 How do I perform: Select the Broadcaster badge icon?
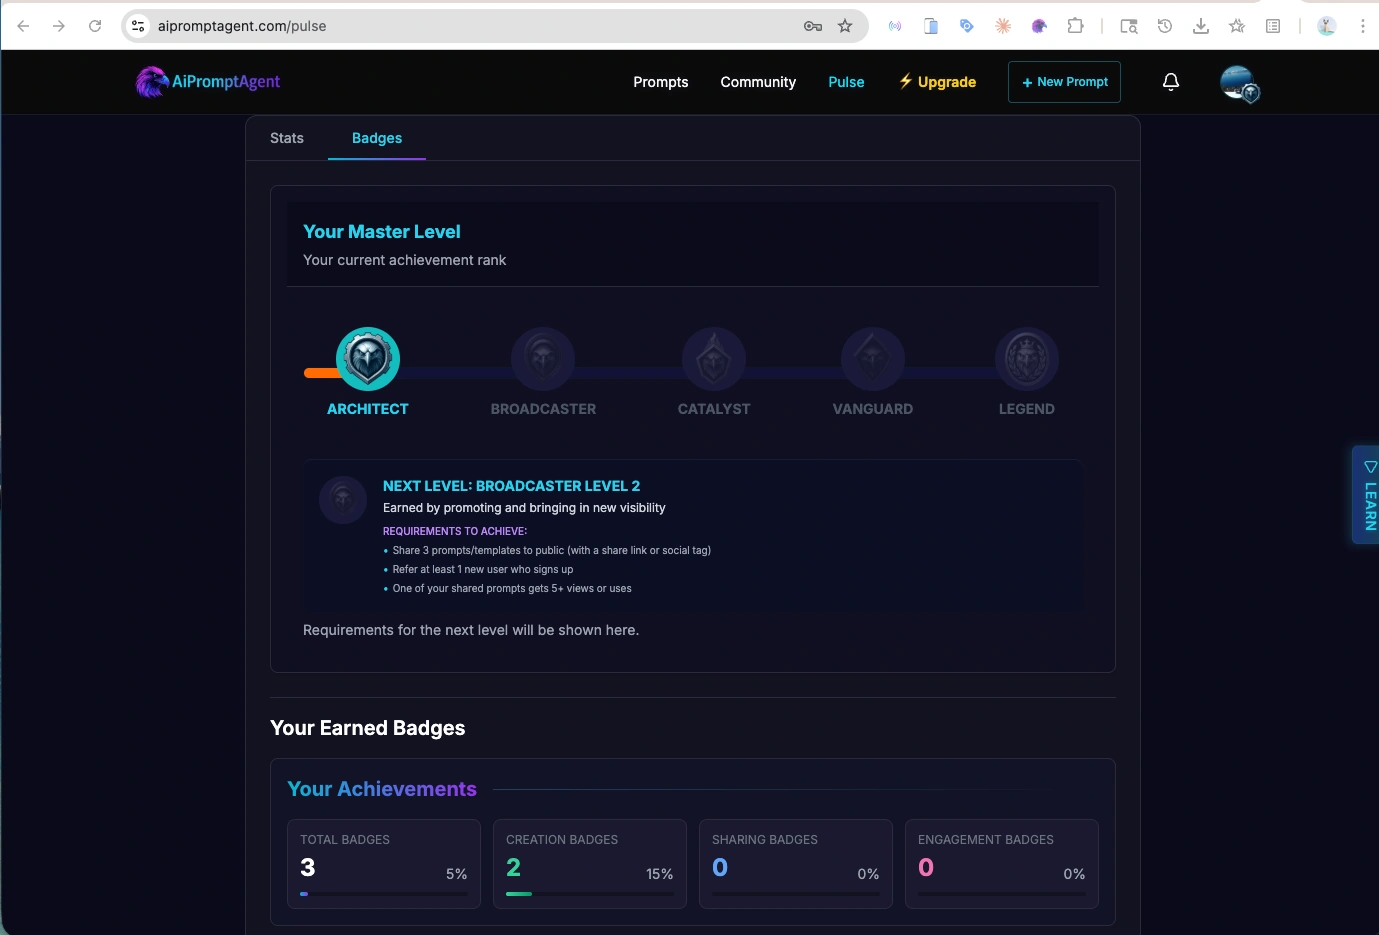[x=543, y=359]
